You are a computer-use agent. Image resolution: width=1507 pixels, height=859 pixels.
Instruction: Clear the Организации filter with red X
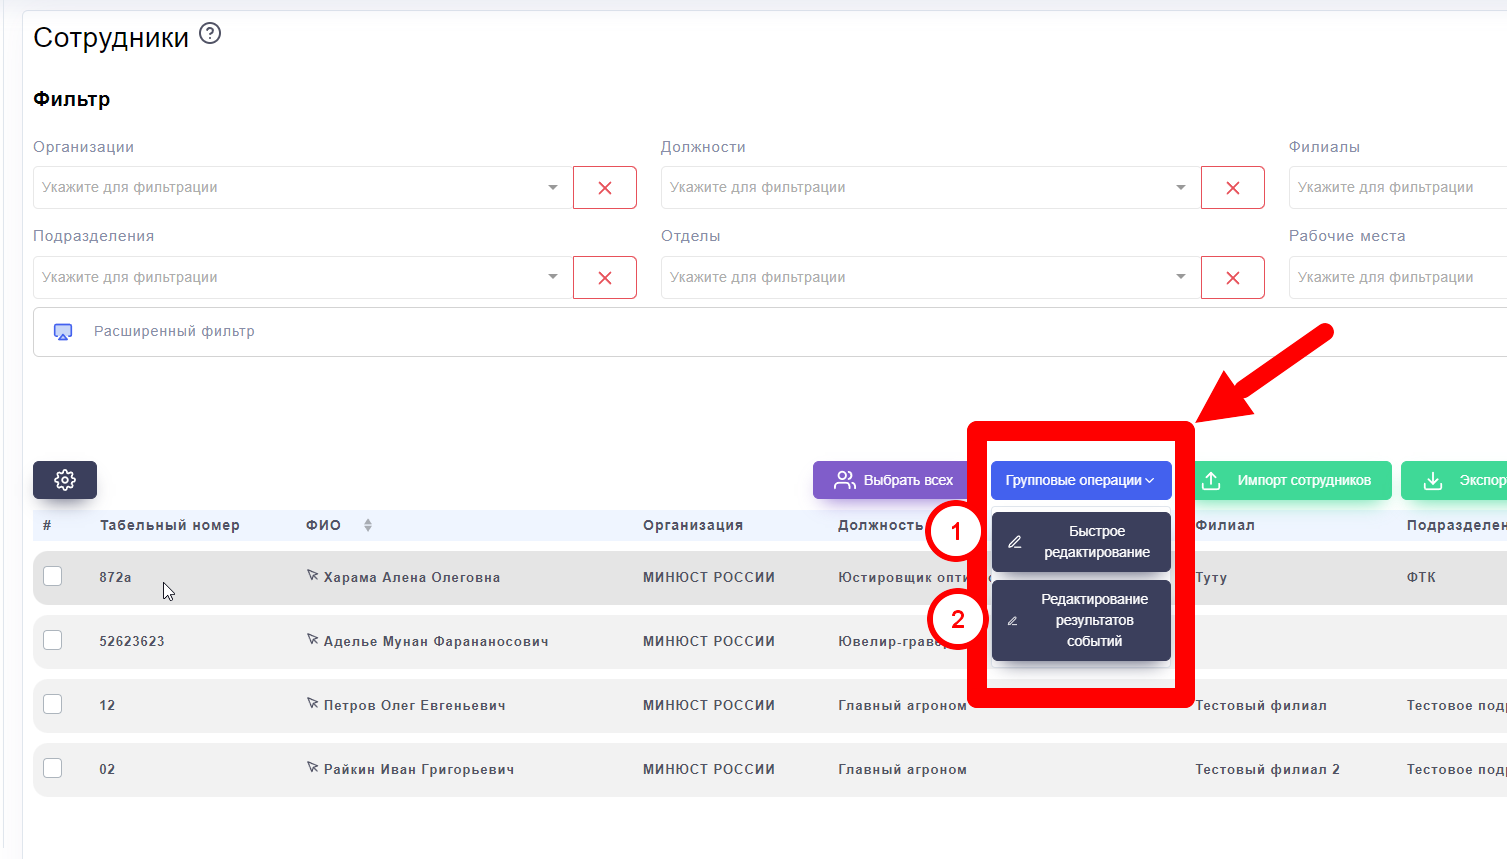click(604, 188)
